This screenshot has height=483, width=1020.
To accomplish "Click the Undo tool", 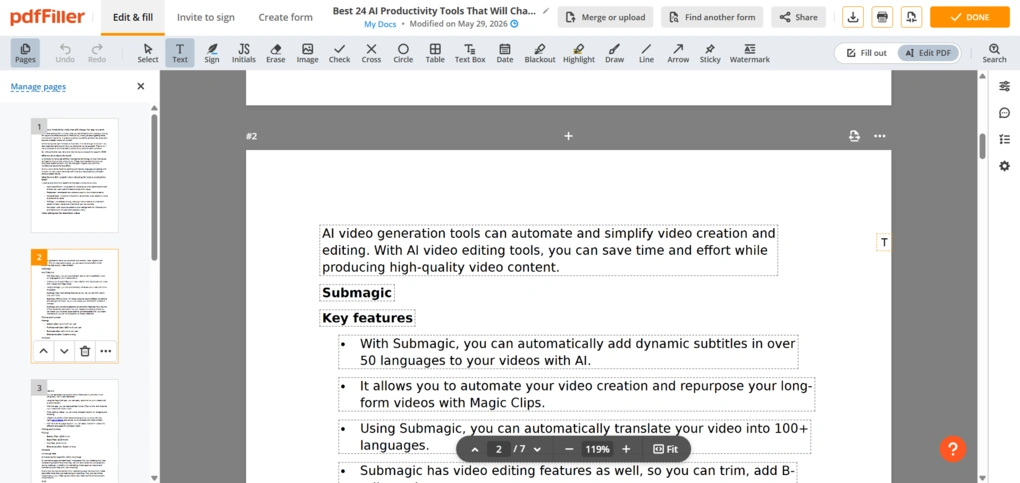I will click(x=65, y=53).
